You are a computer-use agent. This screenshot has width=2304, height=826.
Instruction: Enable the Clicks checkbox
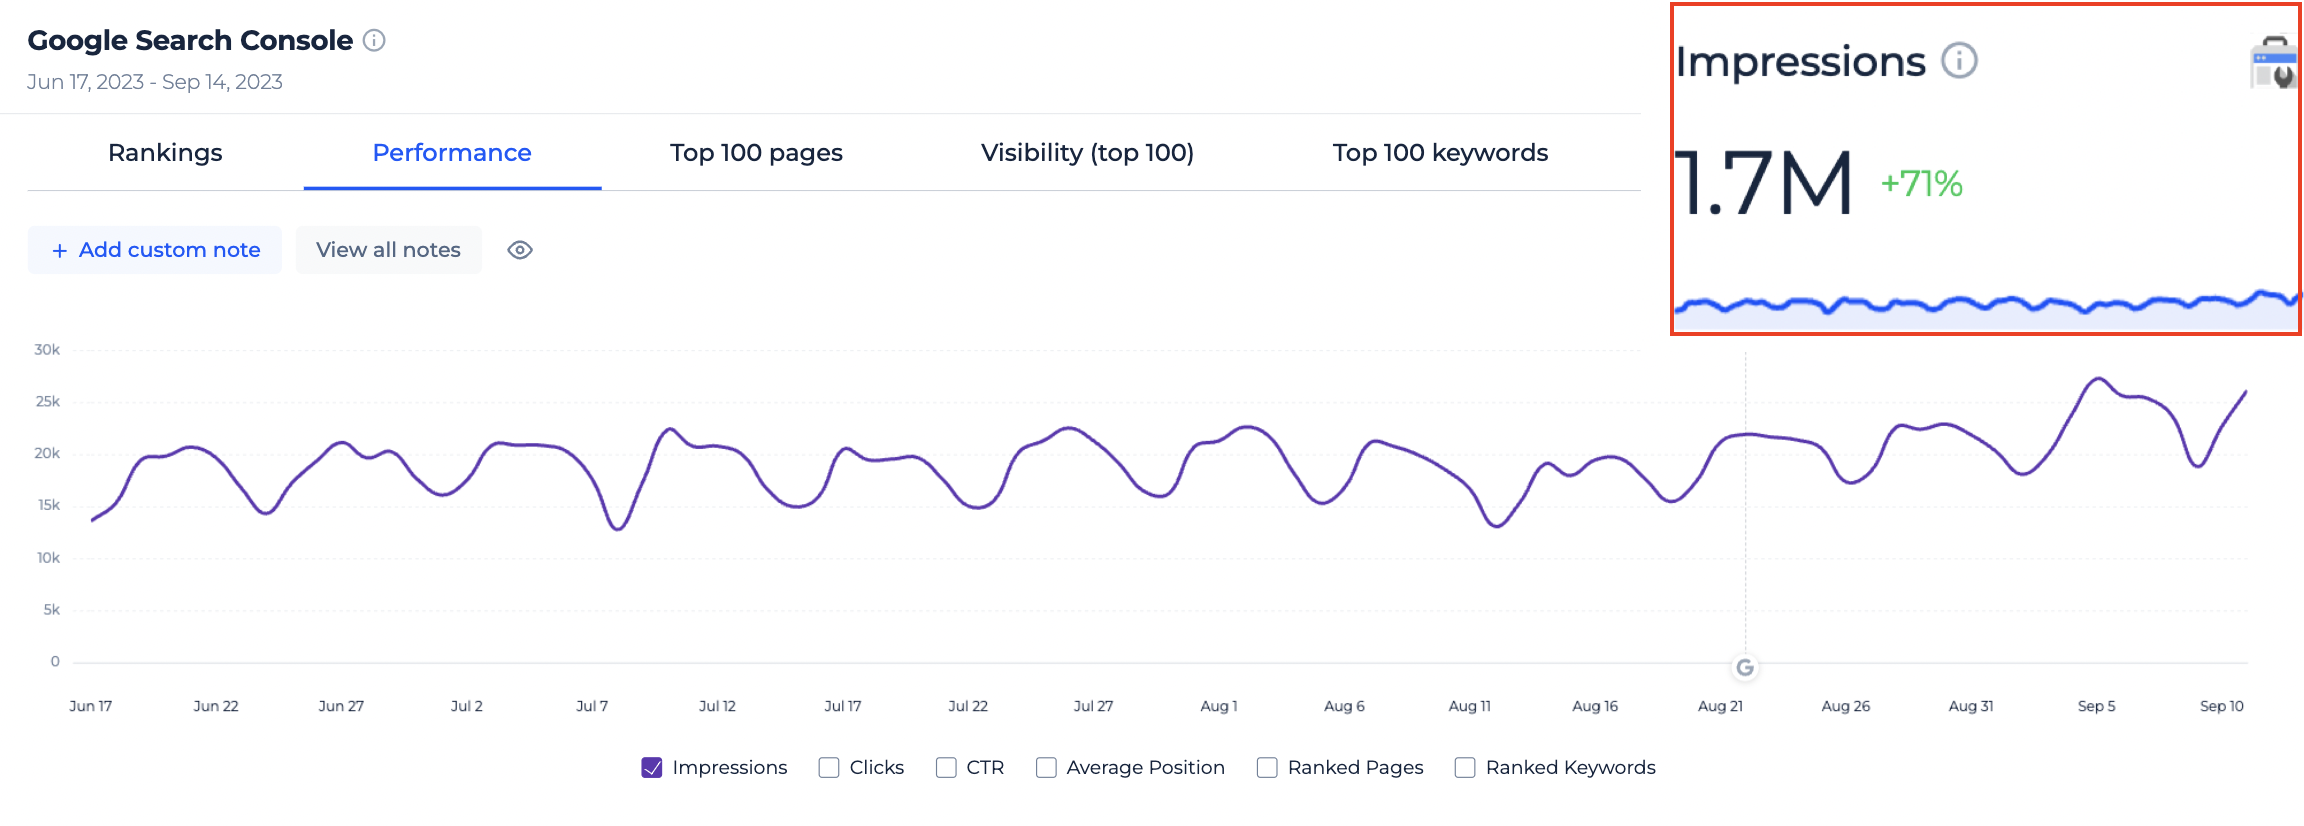tap(829, 767)
